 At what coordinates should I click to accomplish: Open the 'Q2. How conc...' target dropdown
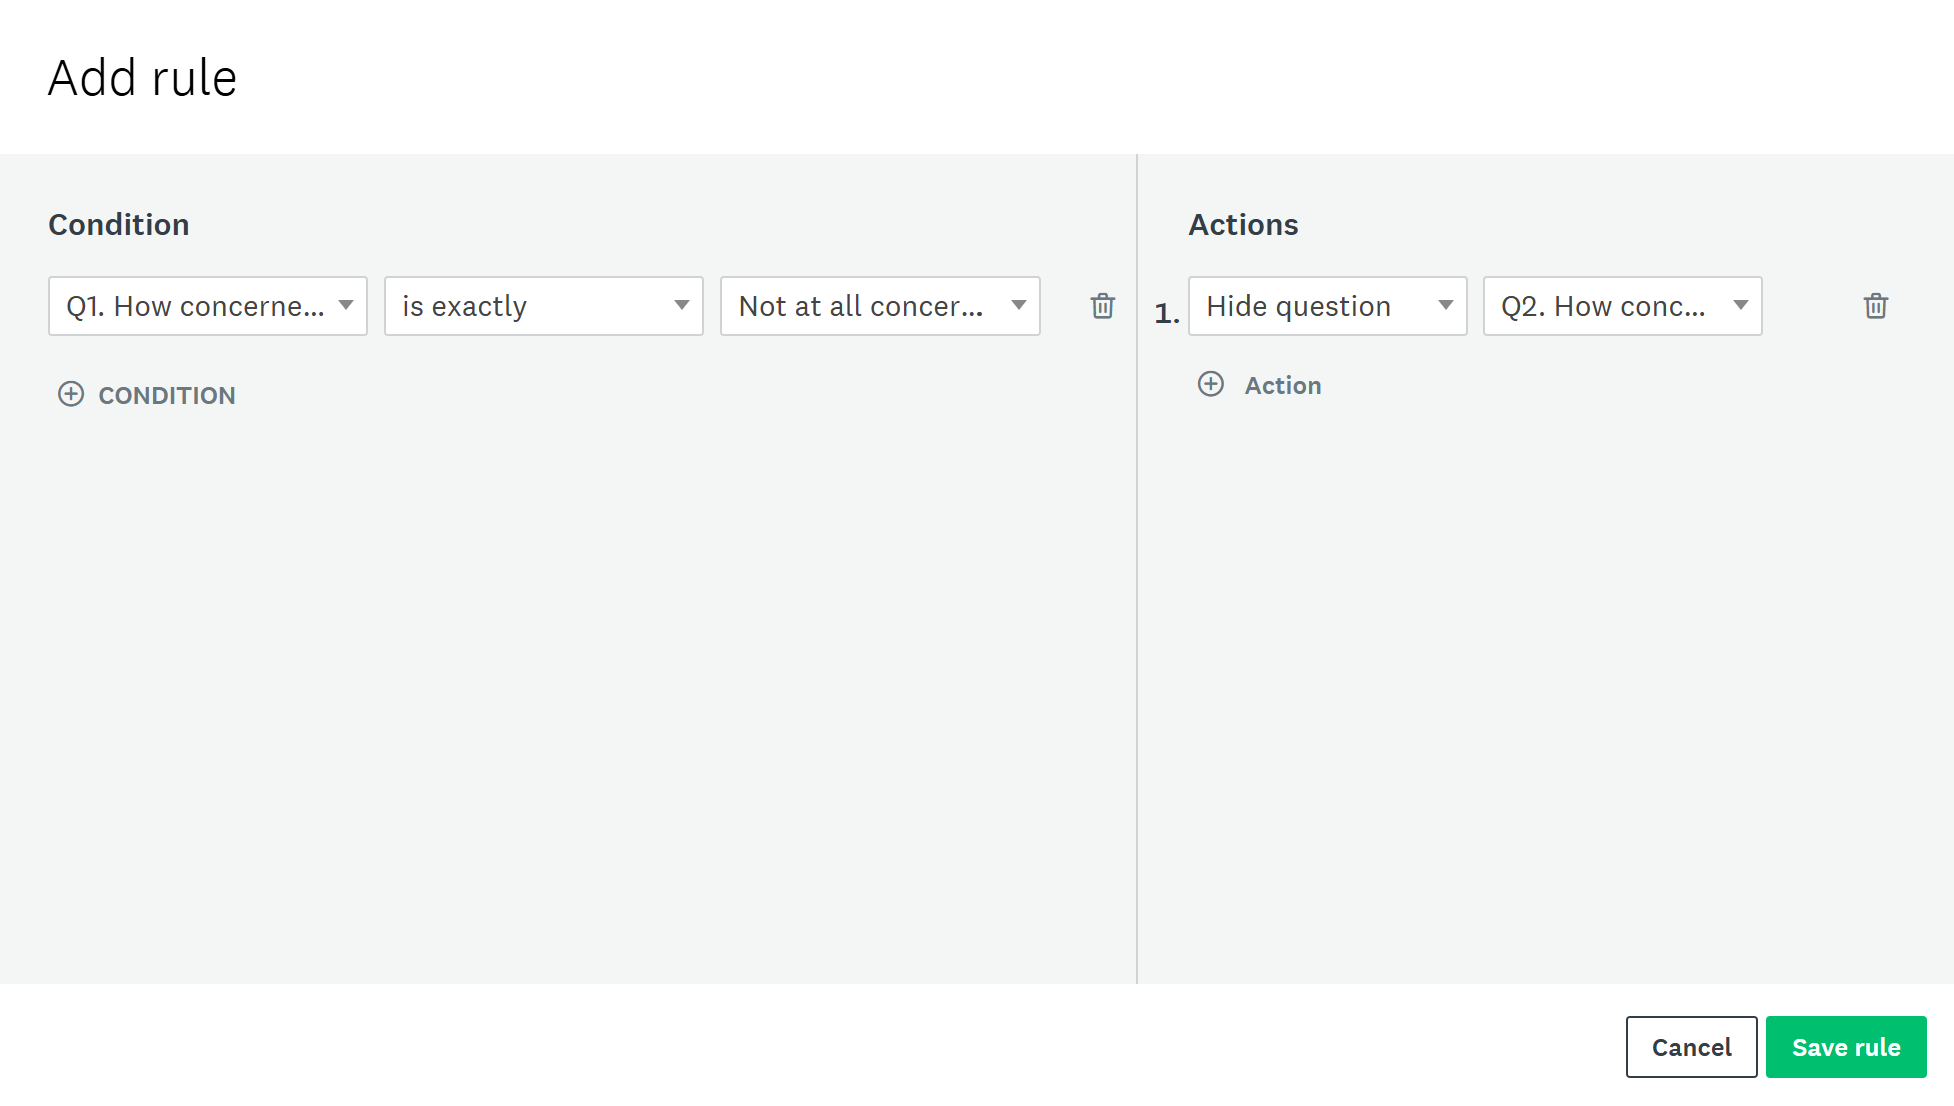tap(1607, 306)
